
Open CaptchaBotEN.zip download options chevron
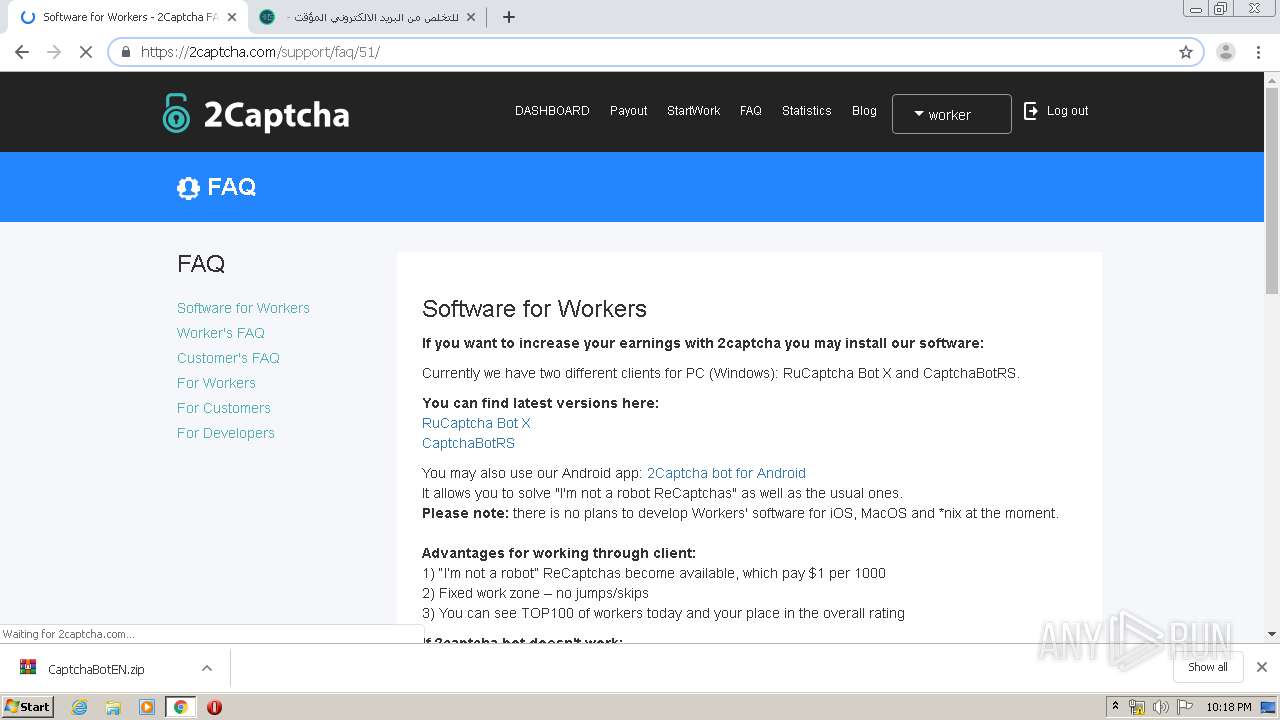point(206,668)
